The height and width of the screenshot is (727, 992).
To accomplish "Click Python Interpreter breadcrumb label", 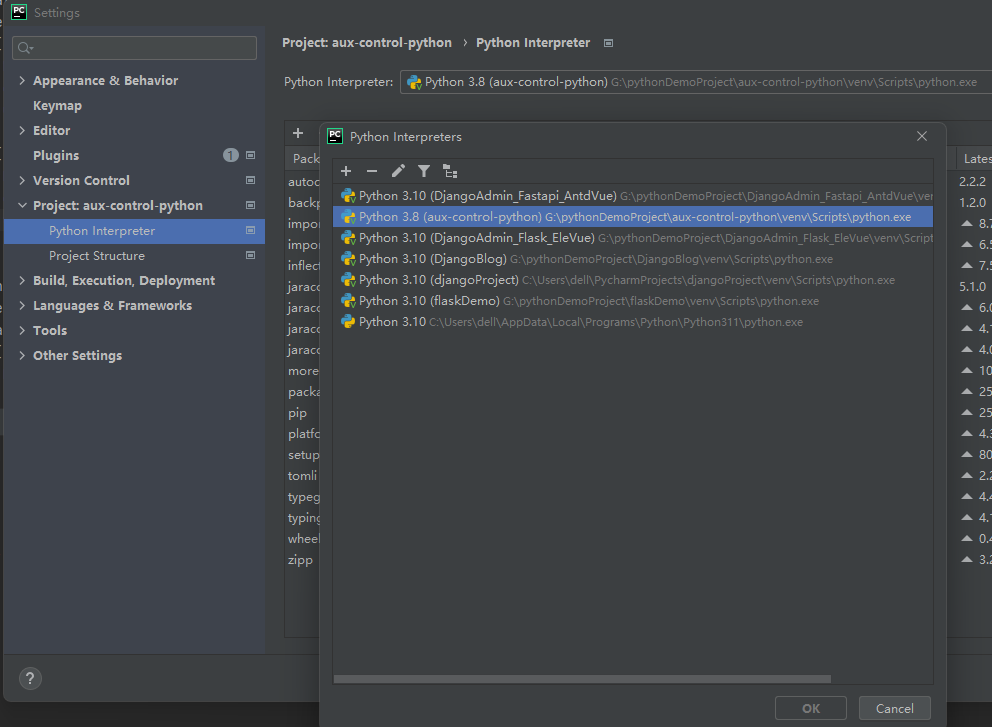I will click(x=533, y=42).
